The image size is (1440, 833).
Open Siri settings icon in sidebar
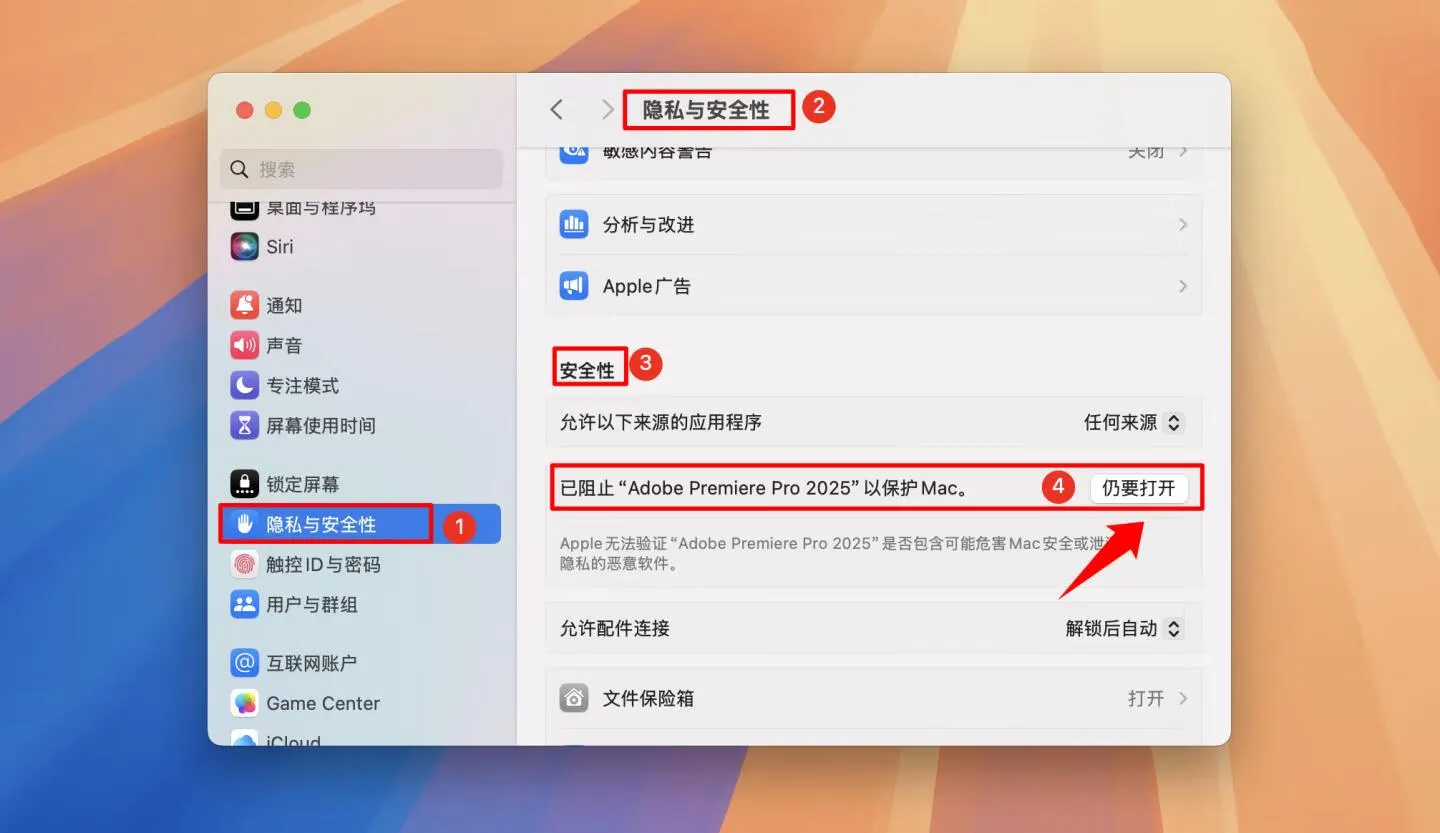245,246
